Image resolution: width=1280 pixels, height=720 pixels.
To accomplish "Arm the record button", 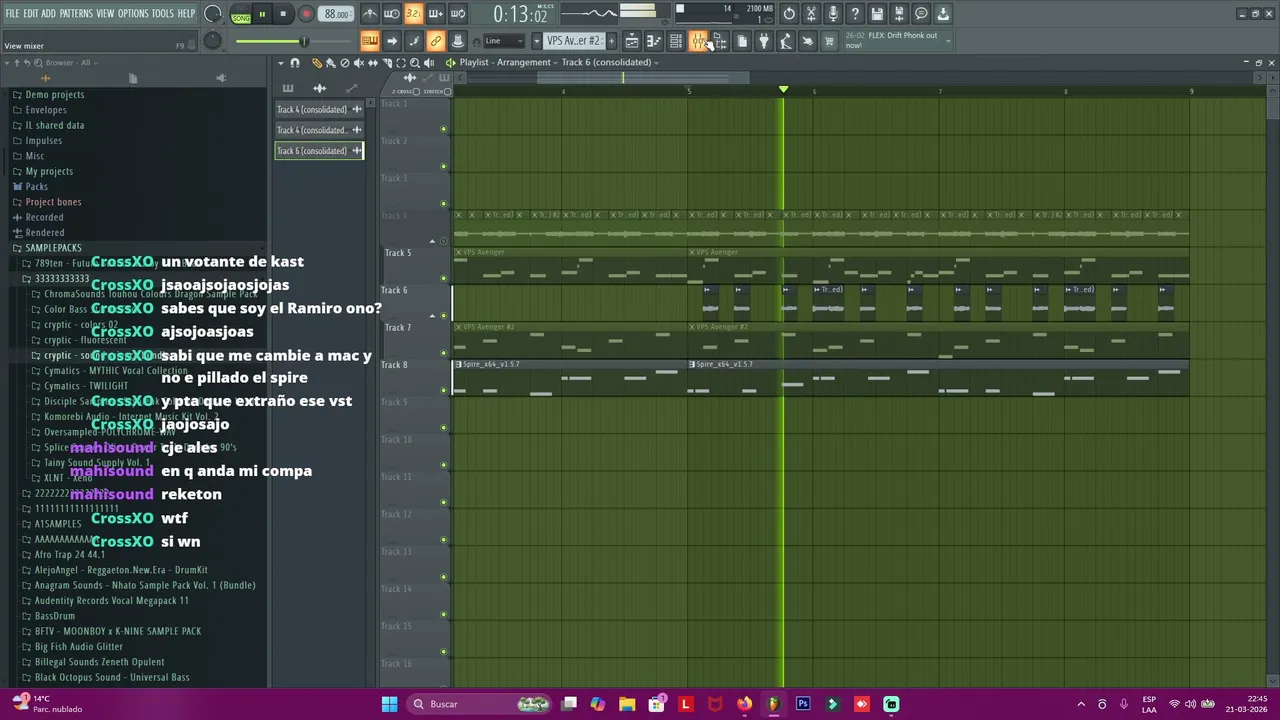I will click(306, 15).
